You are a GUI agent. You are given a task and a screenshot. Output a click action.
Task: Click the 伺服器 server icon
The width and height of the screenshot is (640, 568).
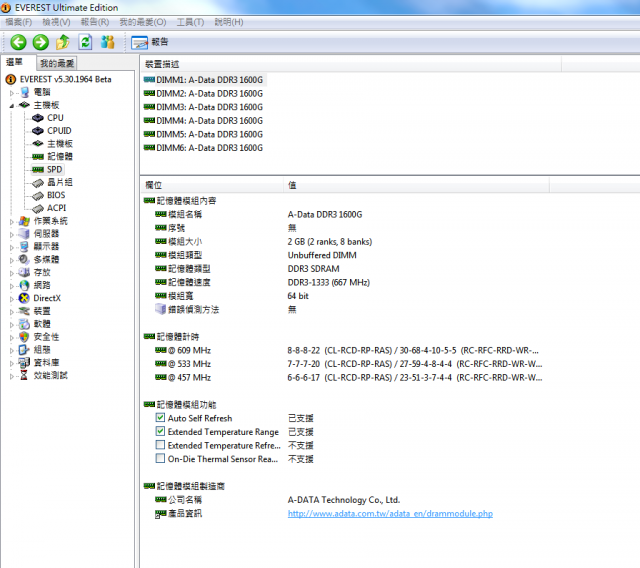pos(24,234)
